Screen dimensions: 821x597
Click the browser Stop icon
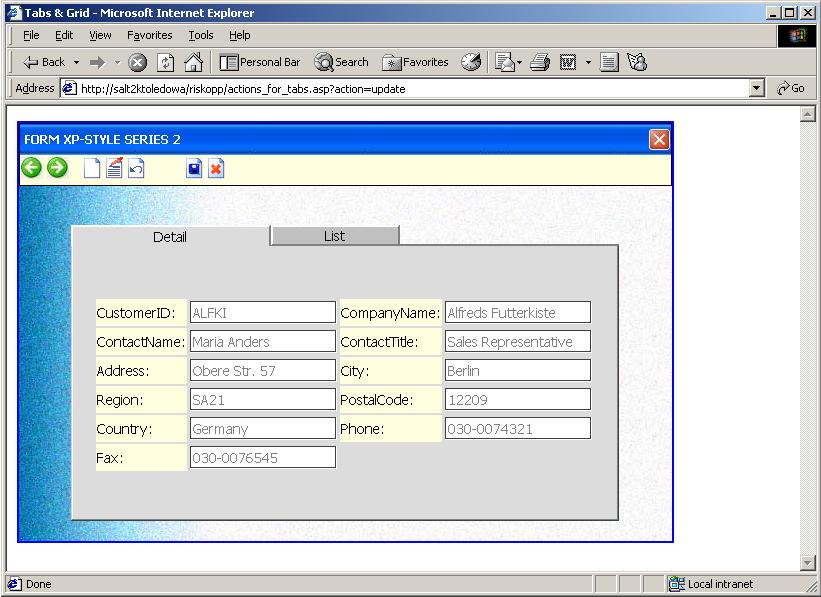pos(138,62)
